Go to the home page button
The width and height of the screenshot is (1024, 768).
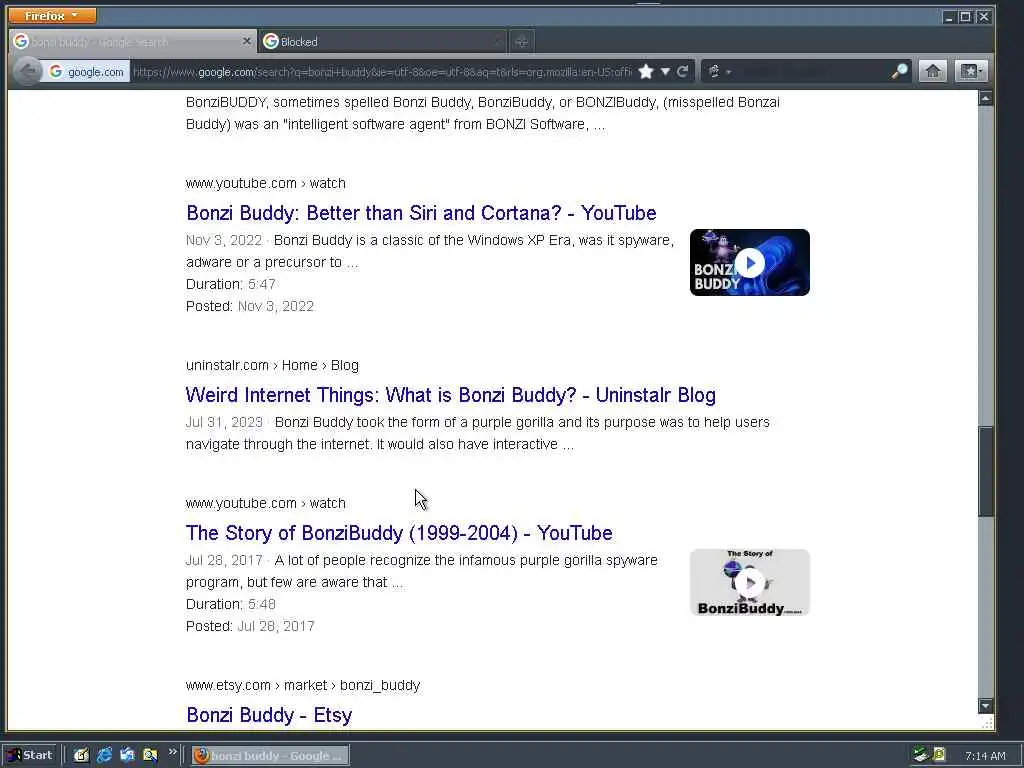coord(933,71)
